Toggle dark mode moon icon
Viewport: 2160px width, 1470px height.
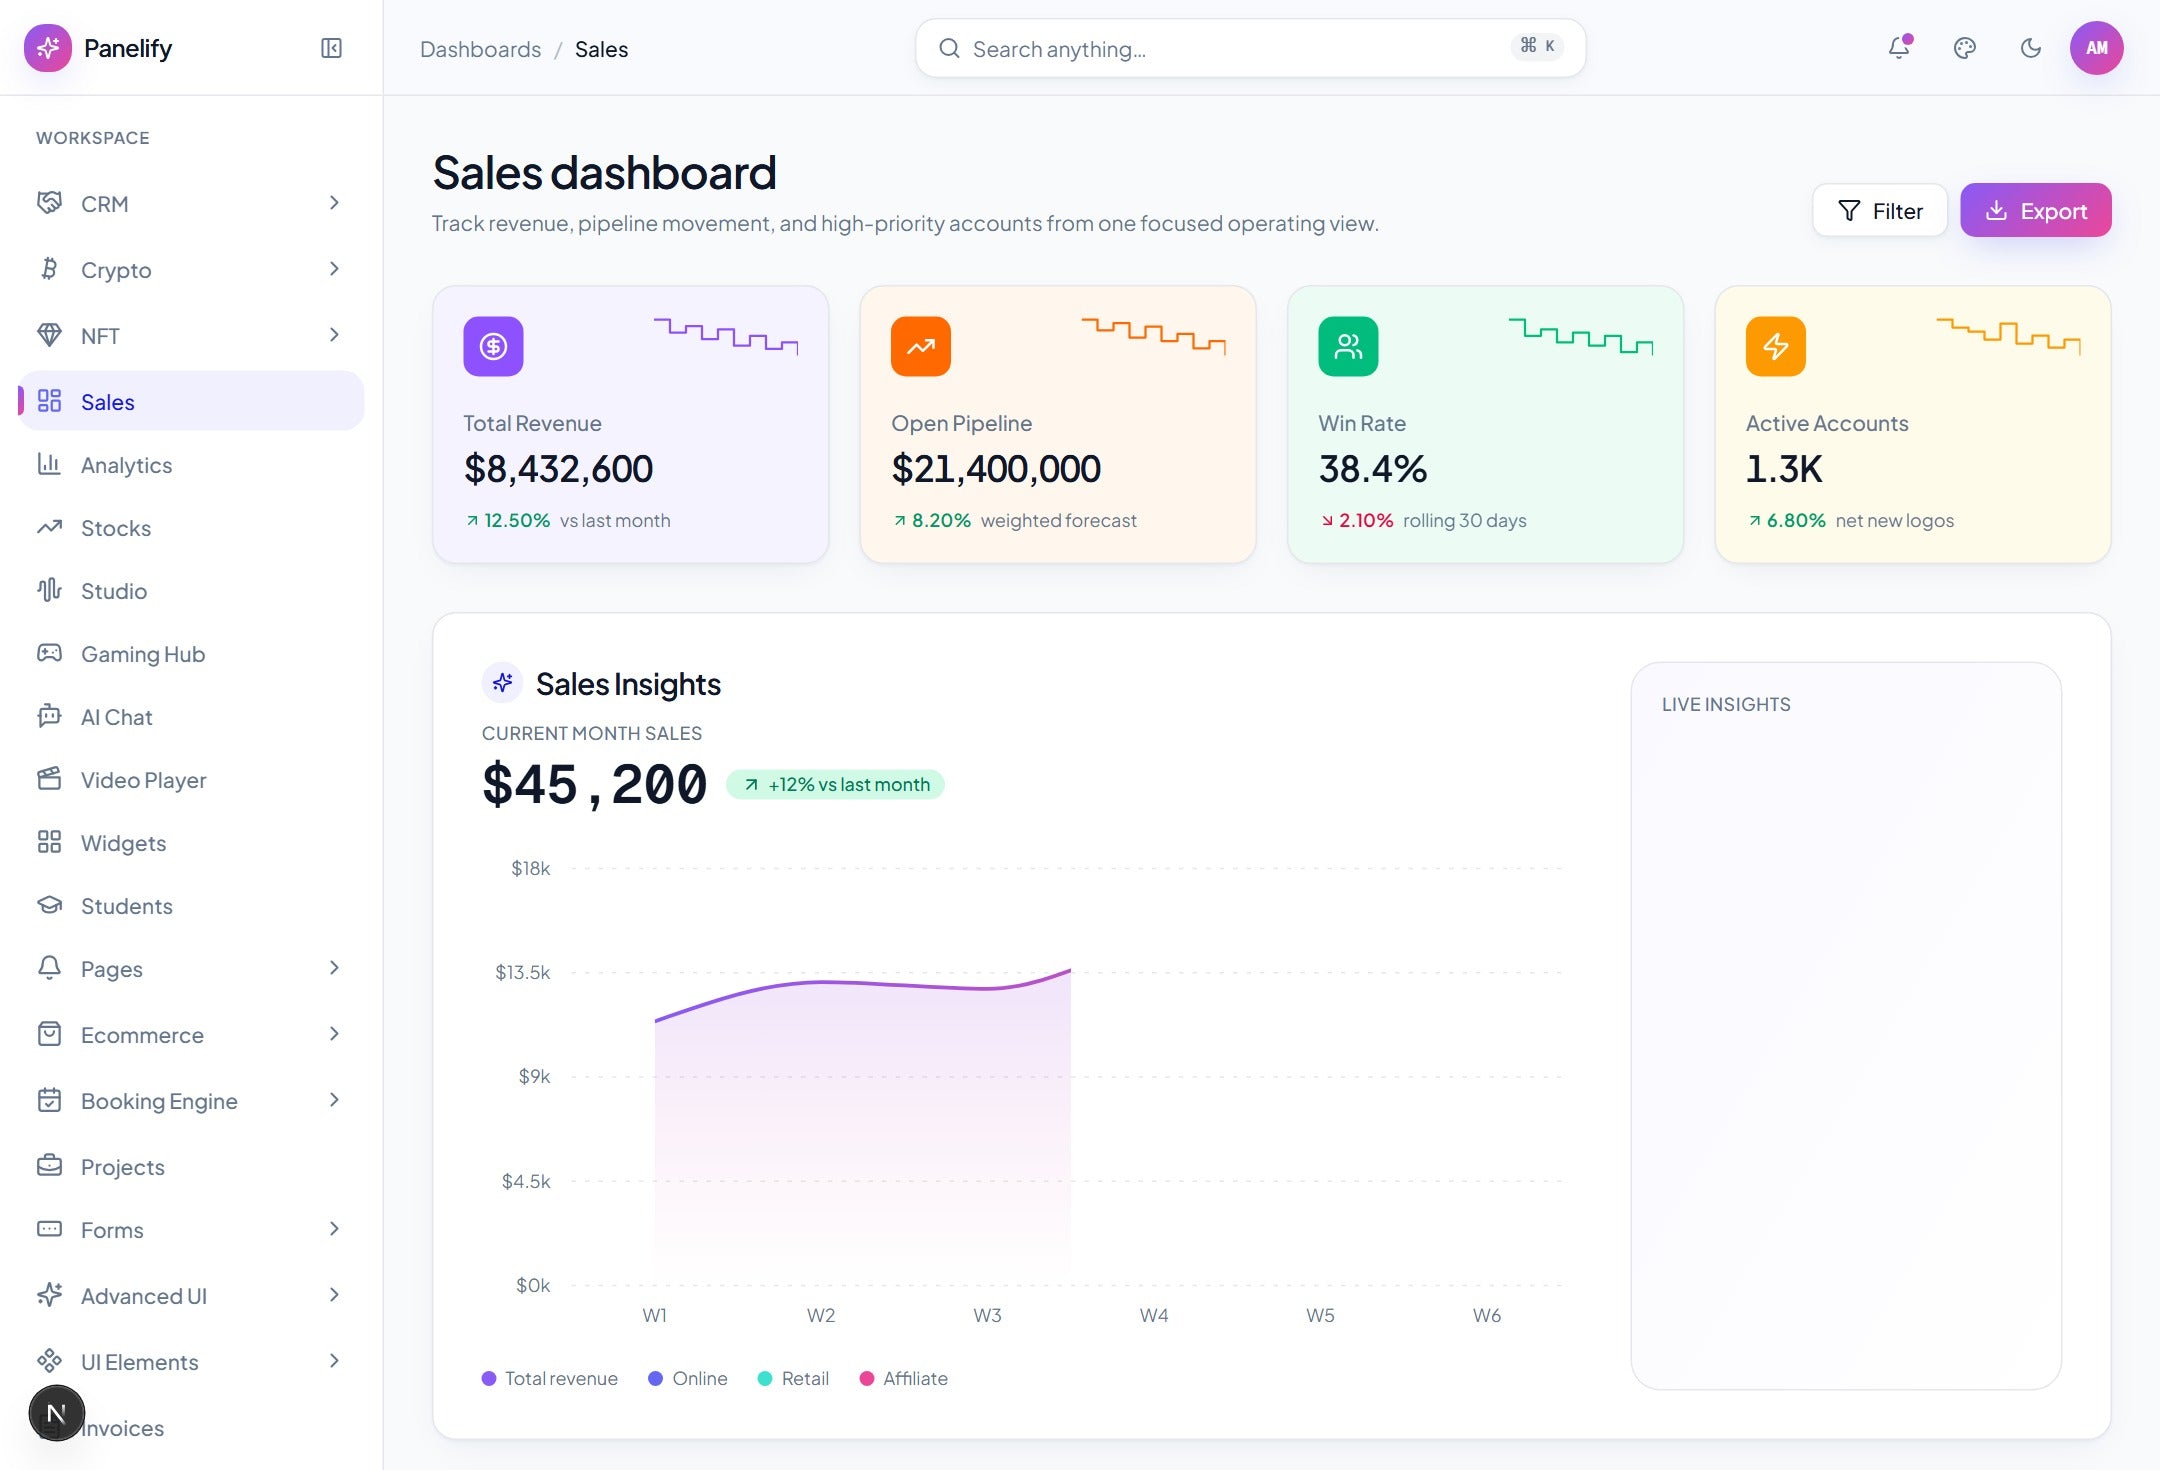tap(2031, 48)
